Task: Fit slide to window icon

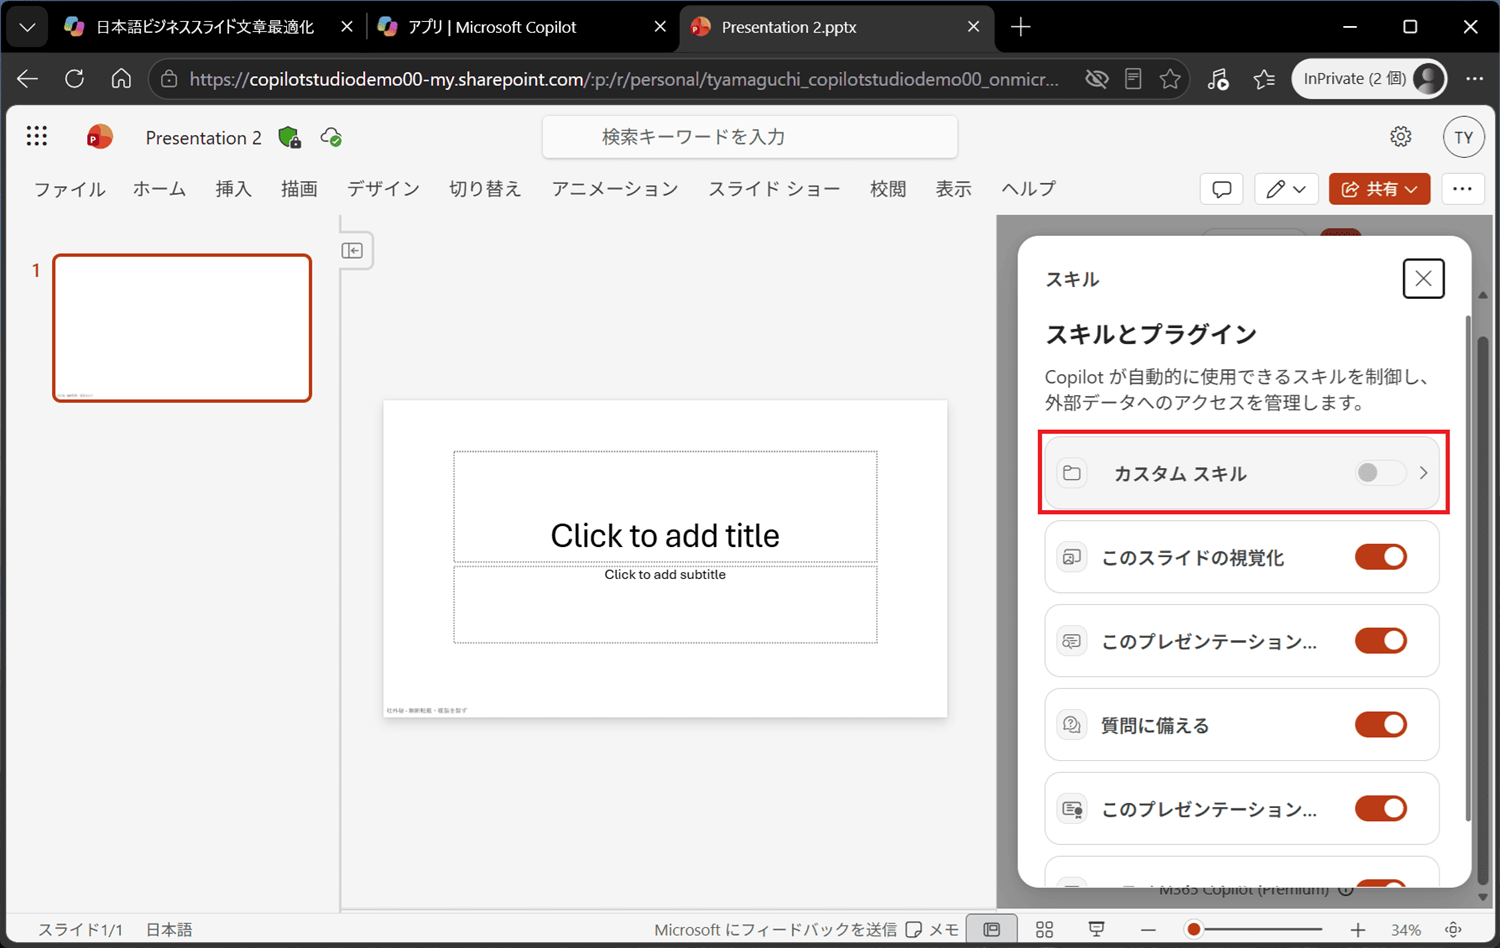Action: (x=1454, y=930)
